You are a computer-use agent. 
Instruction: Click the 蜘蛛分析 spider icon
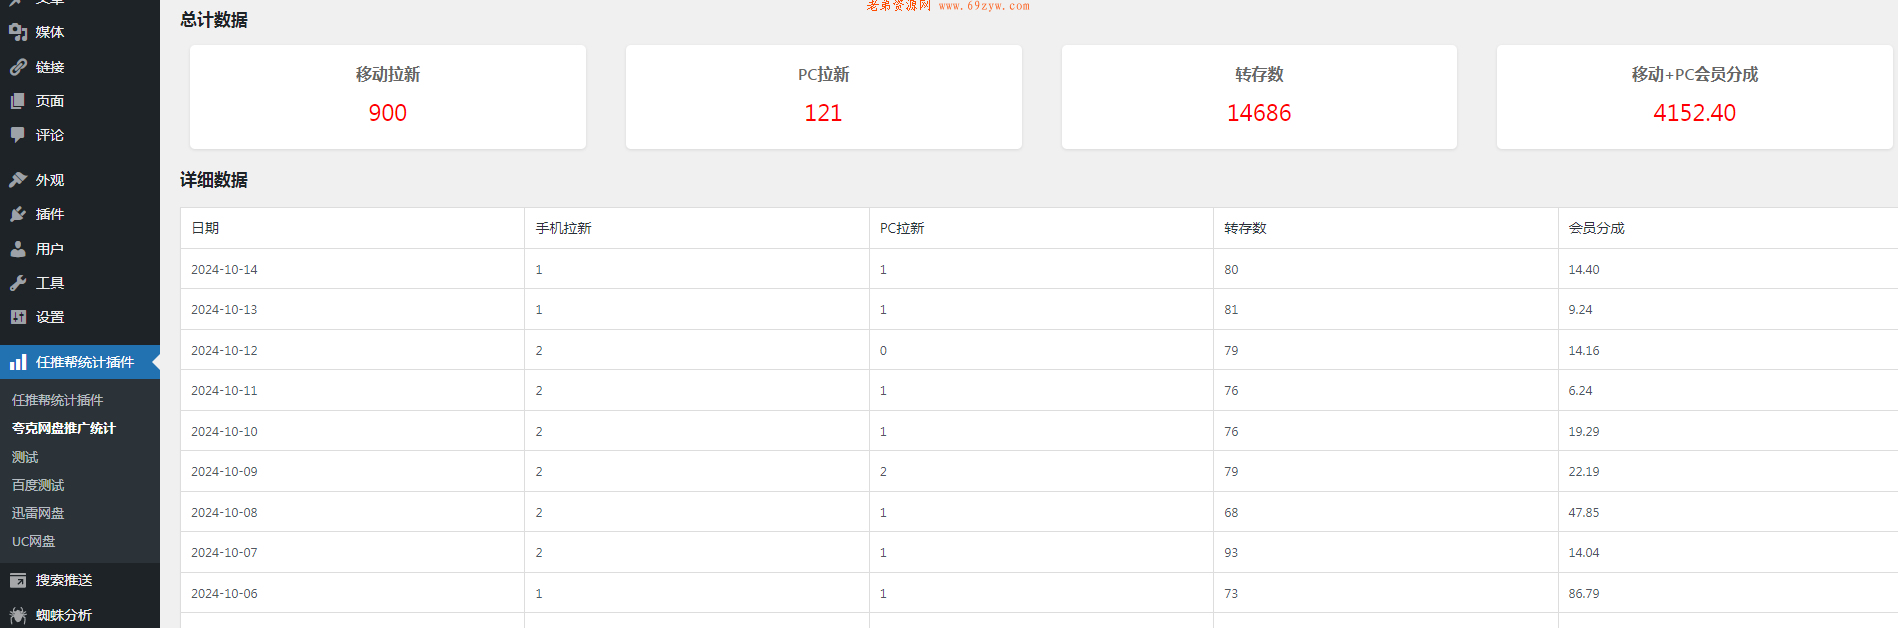point(18,615)
